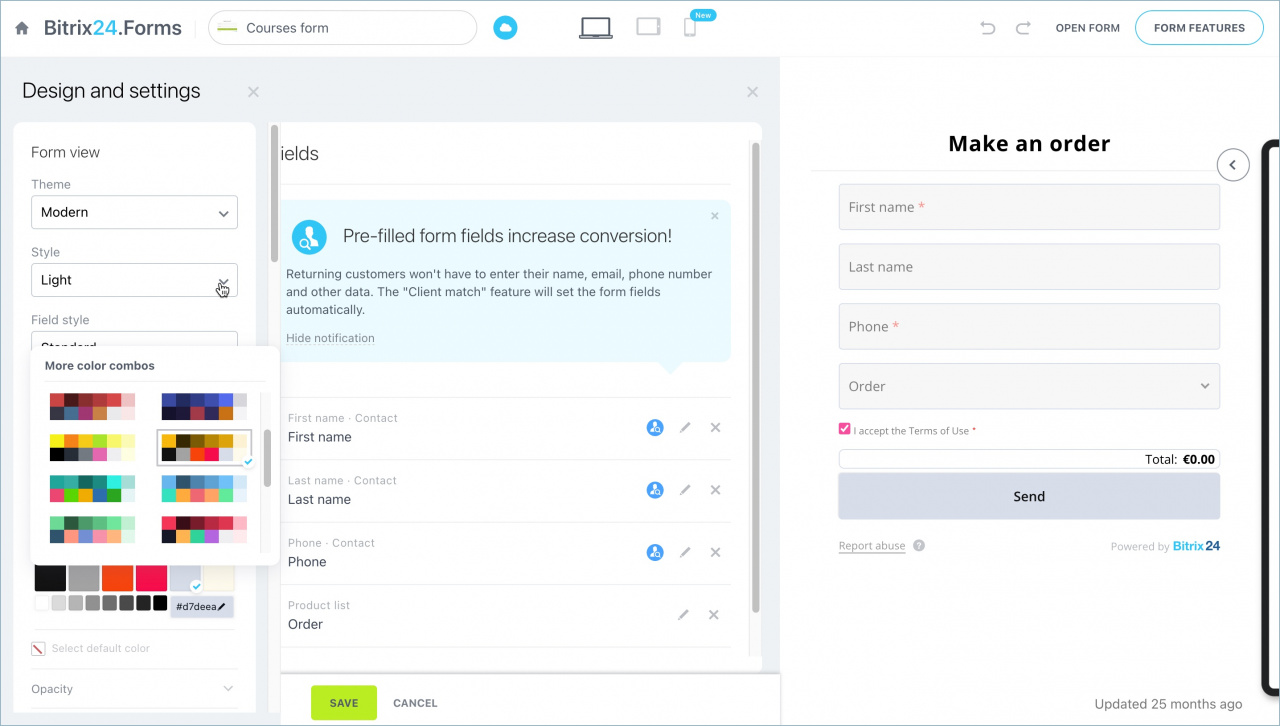Click the Select default color swatch icon
1280x726 pixels.
[39, 648]
